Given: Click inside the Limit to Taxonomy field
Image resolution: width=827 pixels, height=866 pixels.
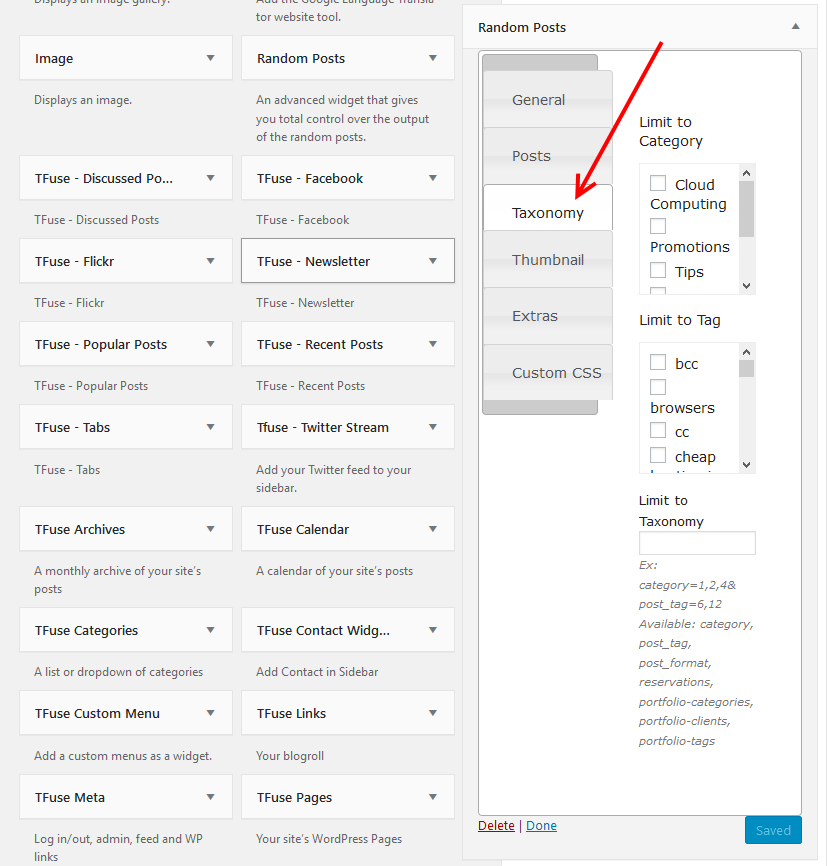Looking at the screenshot, I should pyautogui.click(x=696, y=543).
